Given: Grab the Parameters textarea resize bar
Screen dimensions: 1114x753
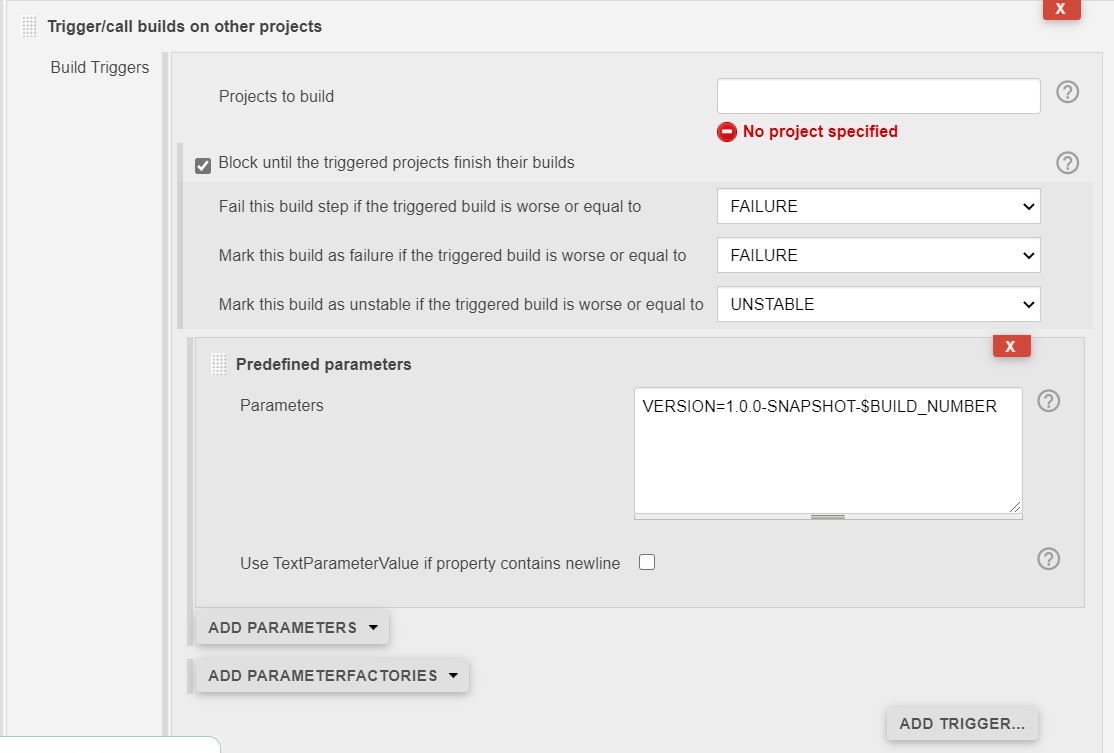Looking at the screenshot, I should coord(828,517).
